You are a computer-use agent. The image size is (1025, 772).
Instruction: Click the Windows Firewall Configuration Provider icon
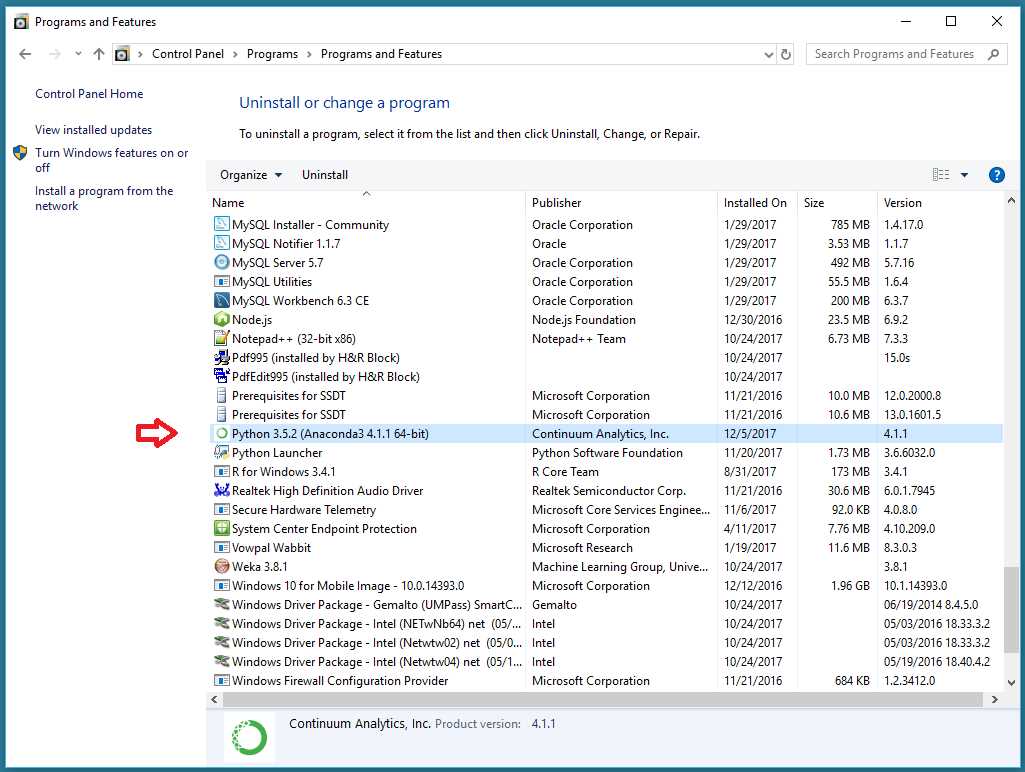(x=222, y=680)
